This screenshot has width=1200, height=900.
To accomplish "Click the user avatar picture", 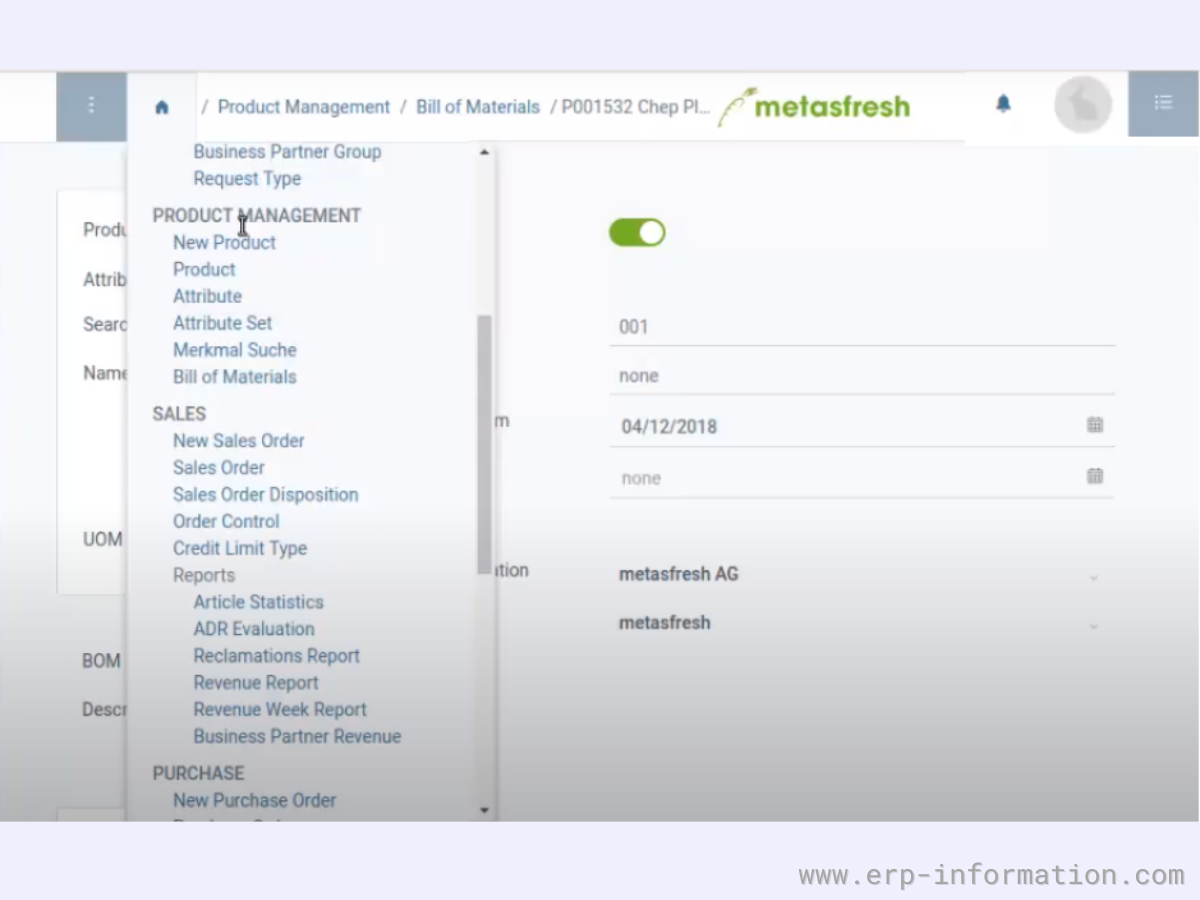I will coord(1083,105).
